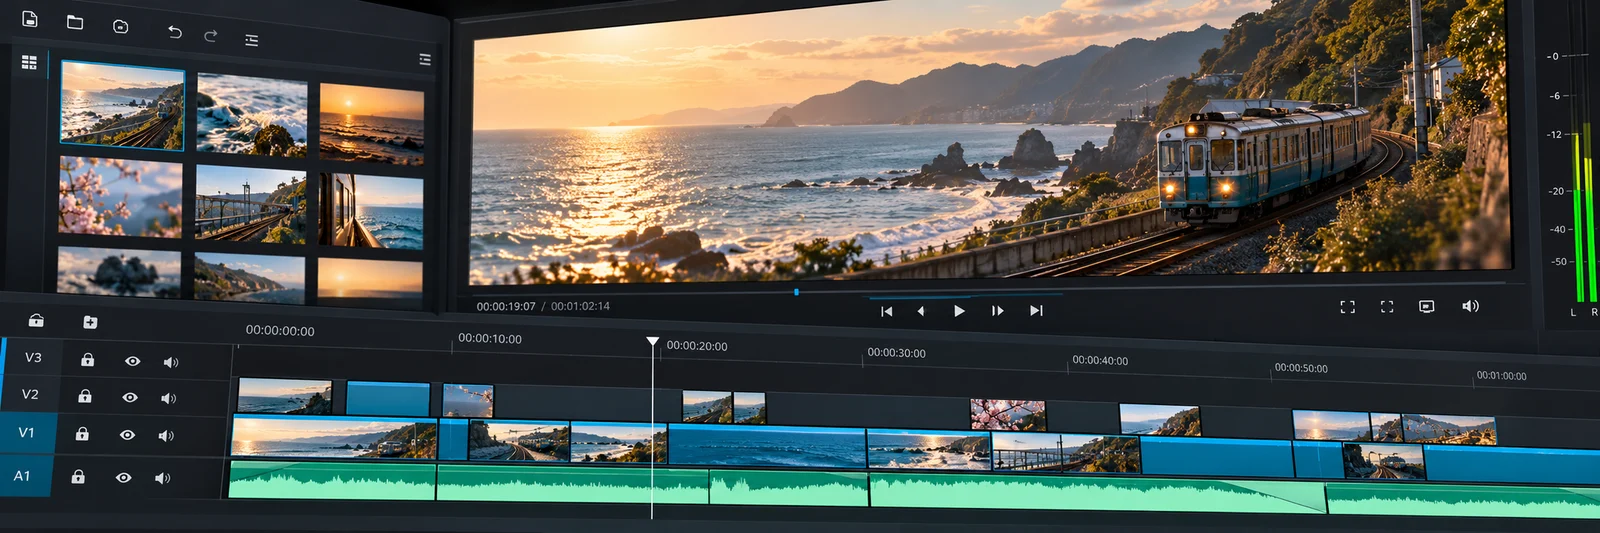Select the cherry blossom clip on V2
The height and width of the screenshot is (533, 1600).
pyautogui.click(x=1008, y=414)
